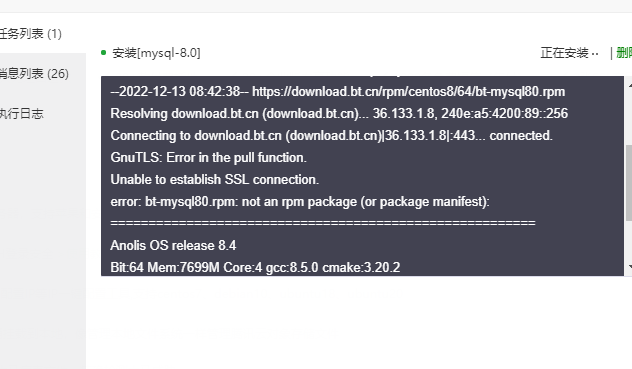Click the bt-mysql80.rpm download URL log line
Image resolution: width=632 pixels, height=369 pixels.
point(338,92)
